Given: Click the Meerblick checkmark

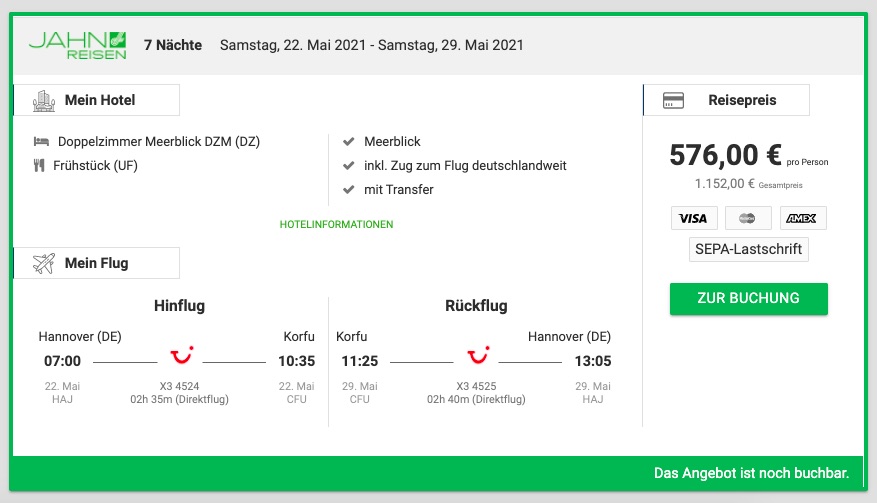Looking at the screenshot, I should 348,142.
